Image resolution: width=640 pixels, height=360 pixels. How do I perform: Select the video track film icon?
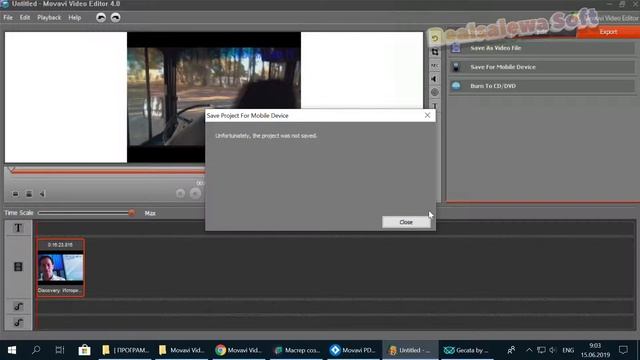(18, 267)
